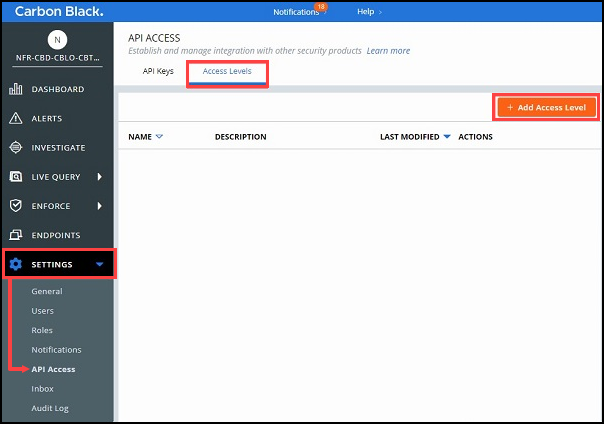This screenshot has height=424, width=604.
Task: Click the Settings sidebar label
Action: click(x=52, y=265)
